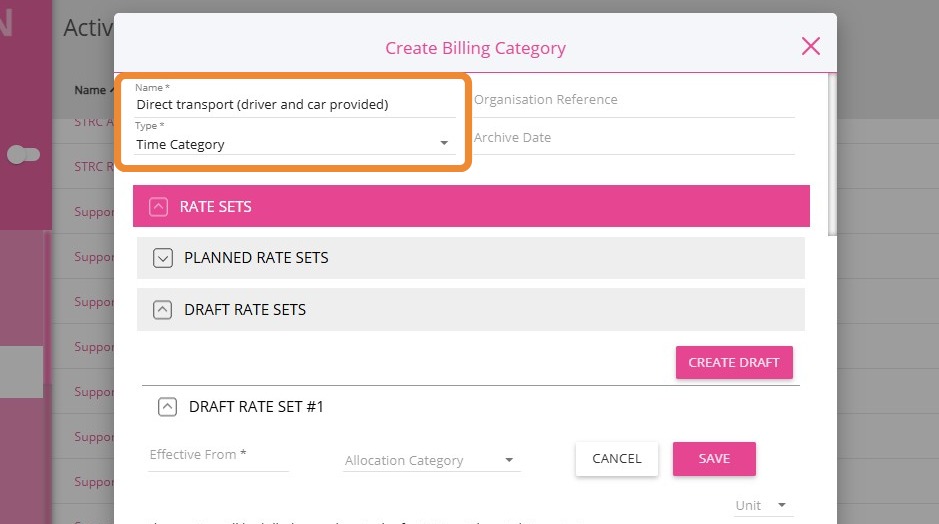Image resolution: width=939 pixels, height=524 pixels.
Task: Open the Unit dropdown
Action: 762,505
